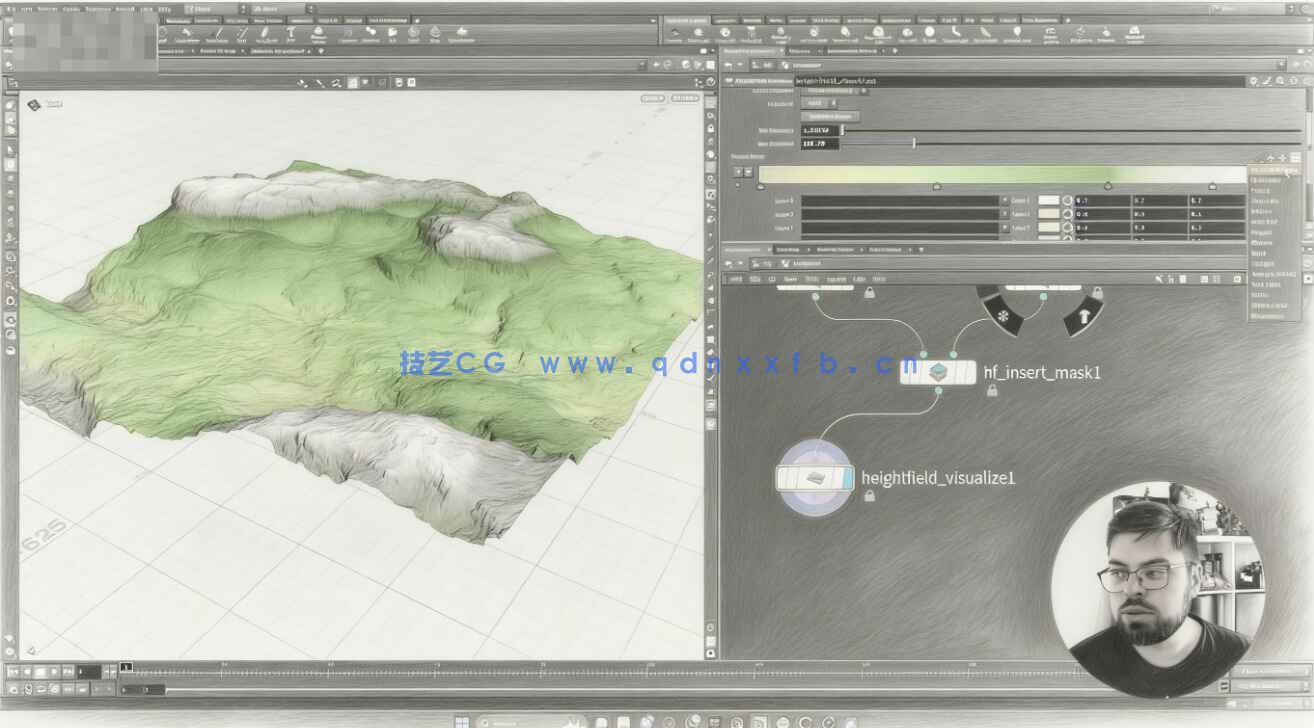Toggle lock flag under heightfield_visualize1 node
The height and width of the screenshot is (728, 1314).
[x=869, y=496]
